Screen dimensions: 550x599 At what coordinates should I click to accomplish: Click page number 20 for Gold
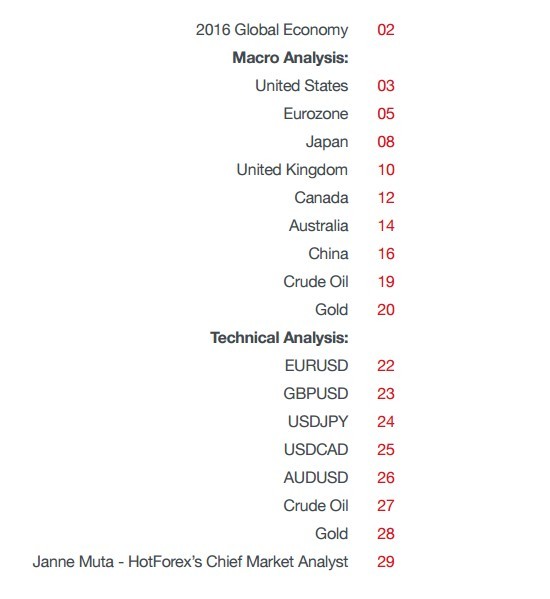tap(386, 310)
